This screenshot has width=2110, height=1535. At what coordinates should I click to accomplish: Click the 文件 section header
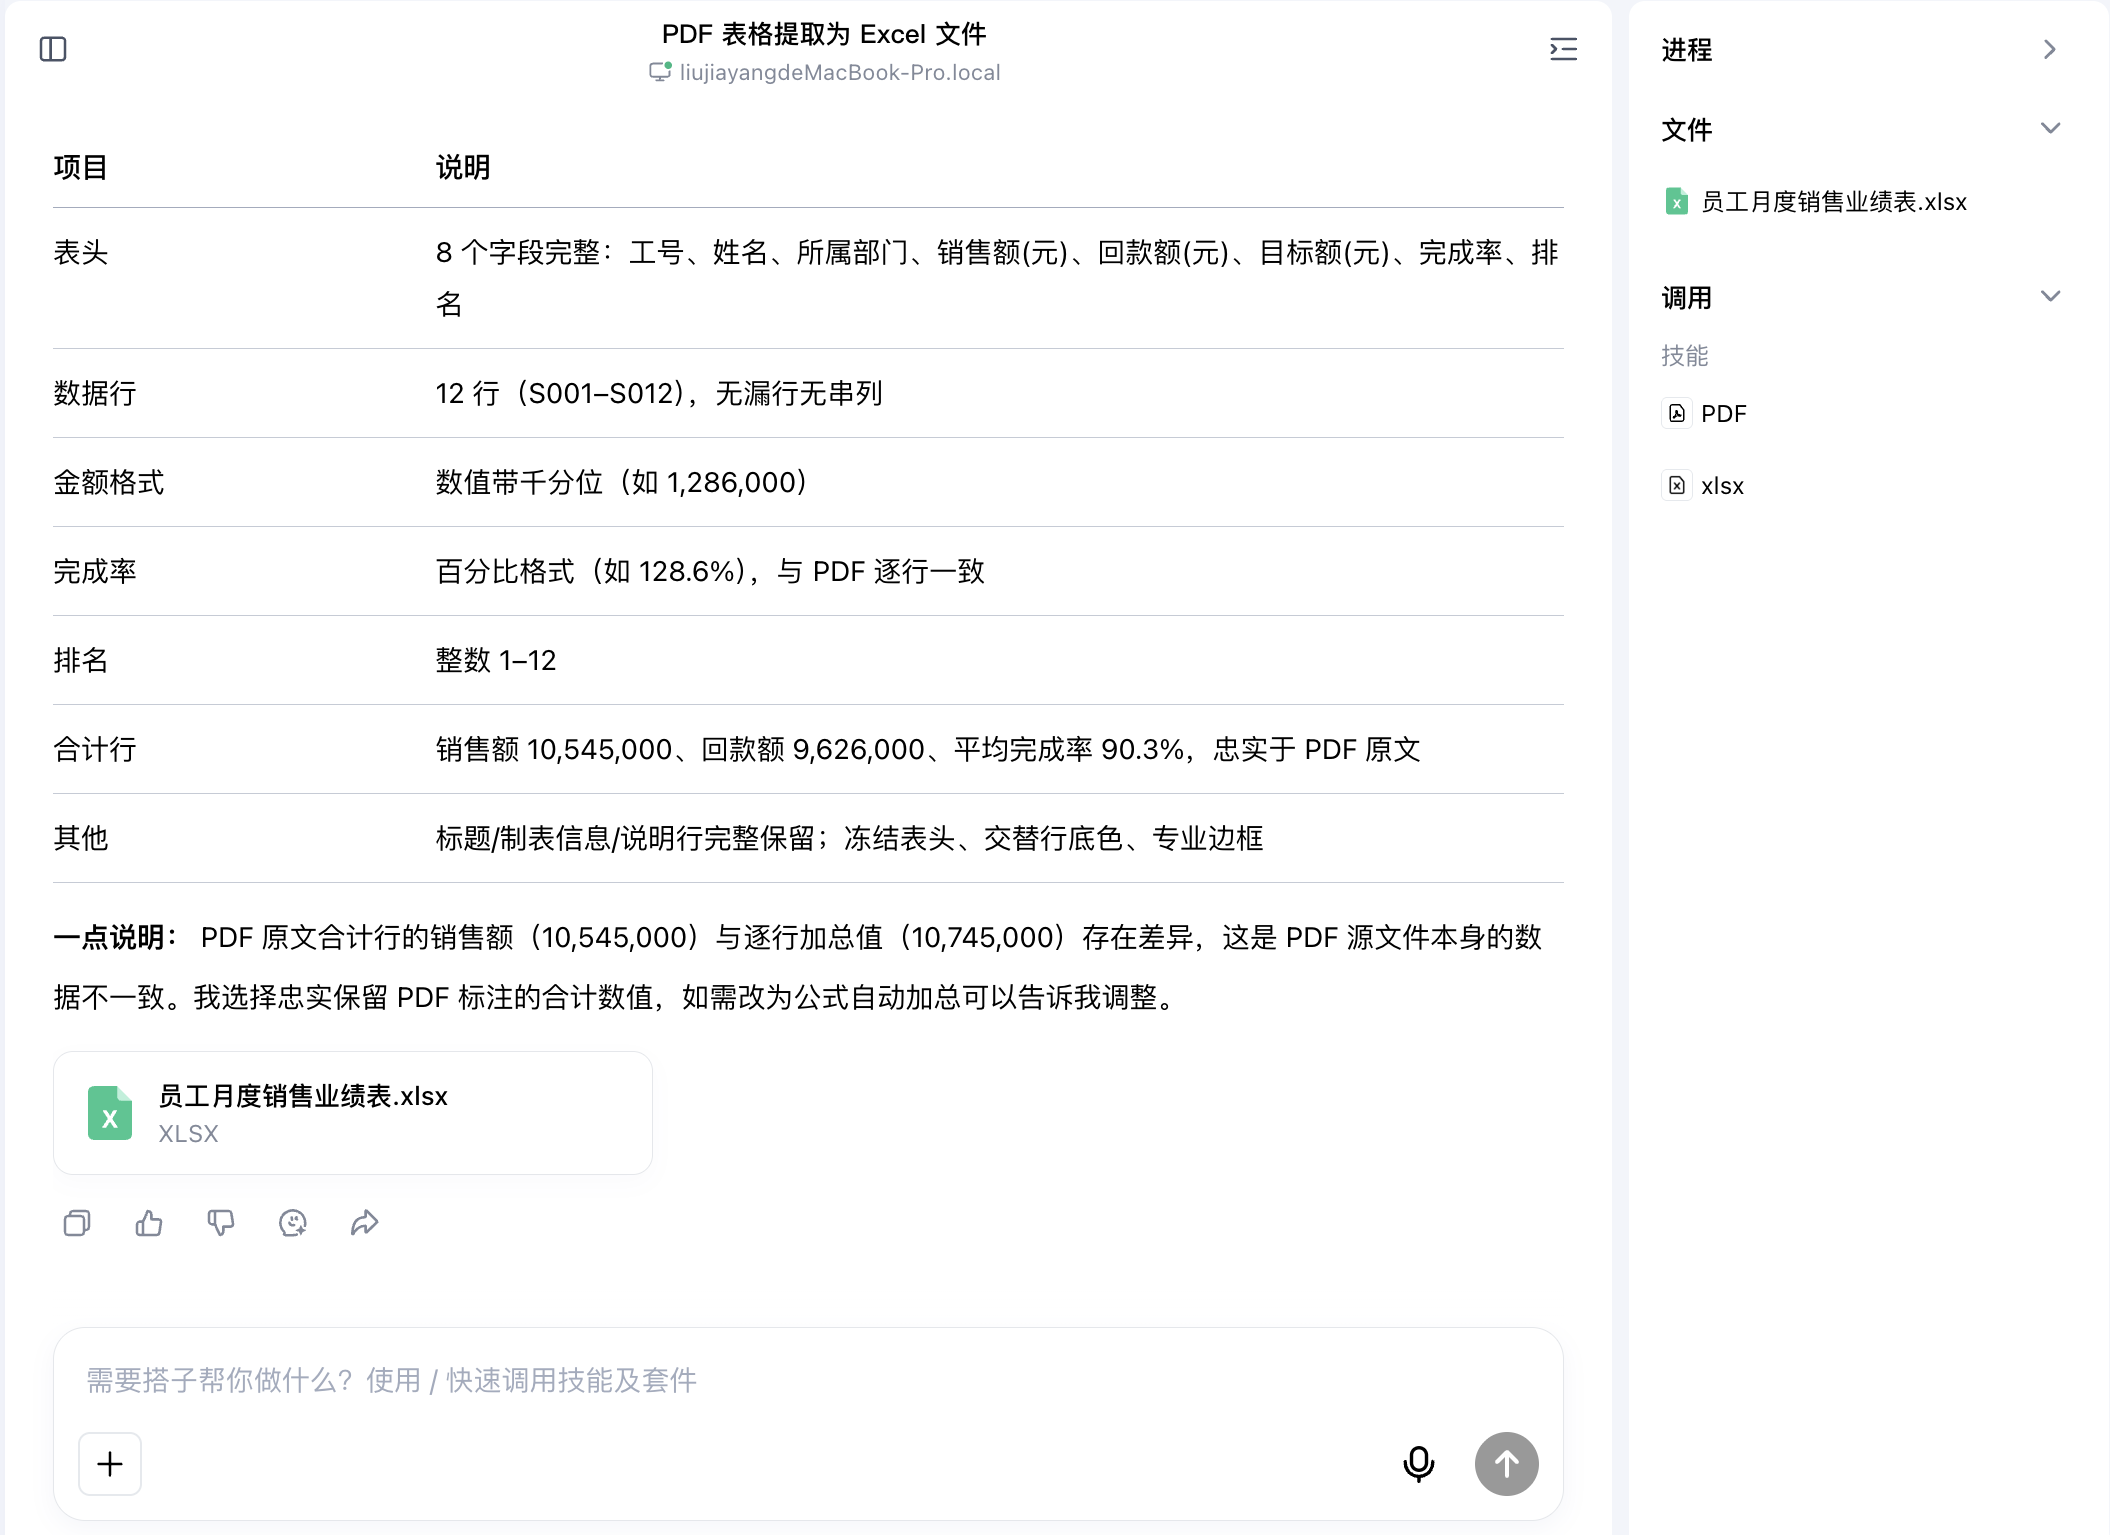tap(1687, 130)
